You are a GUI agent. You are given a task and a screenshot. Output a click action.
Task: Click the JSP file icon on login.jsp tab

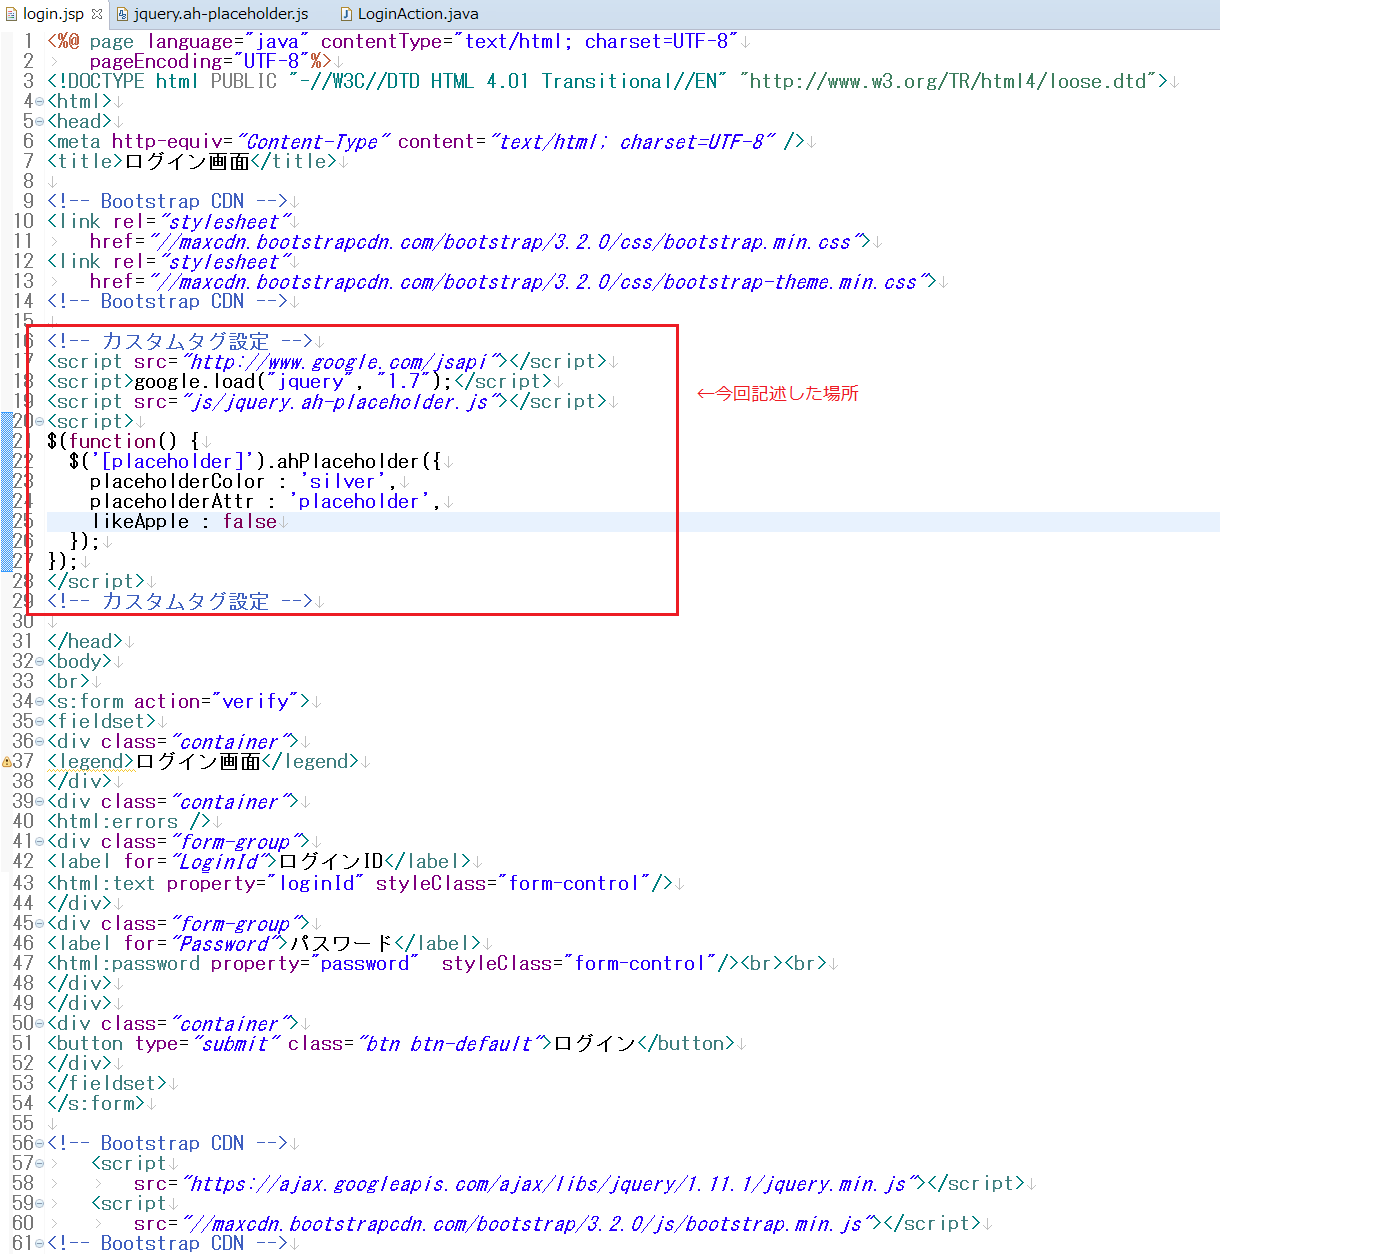click(x=12, y=14)
